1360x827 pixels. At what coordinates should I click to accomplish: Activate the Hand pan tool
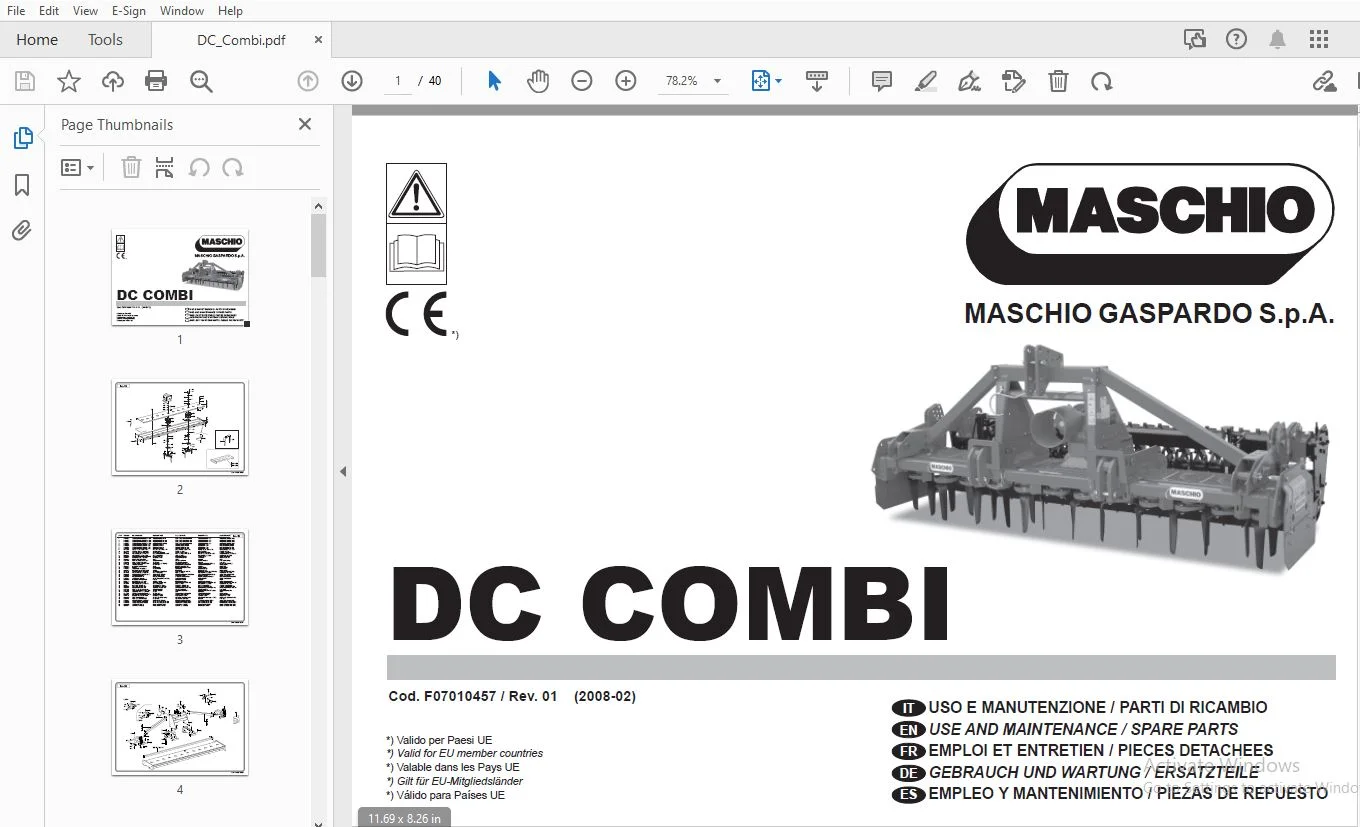[538, 81]
